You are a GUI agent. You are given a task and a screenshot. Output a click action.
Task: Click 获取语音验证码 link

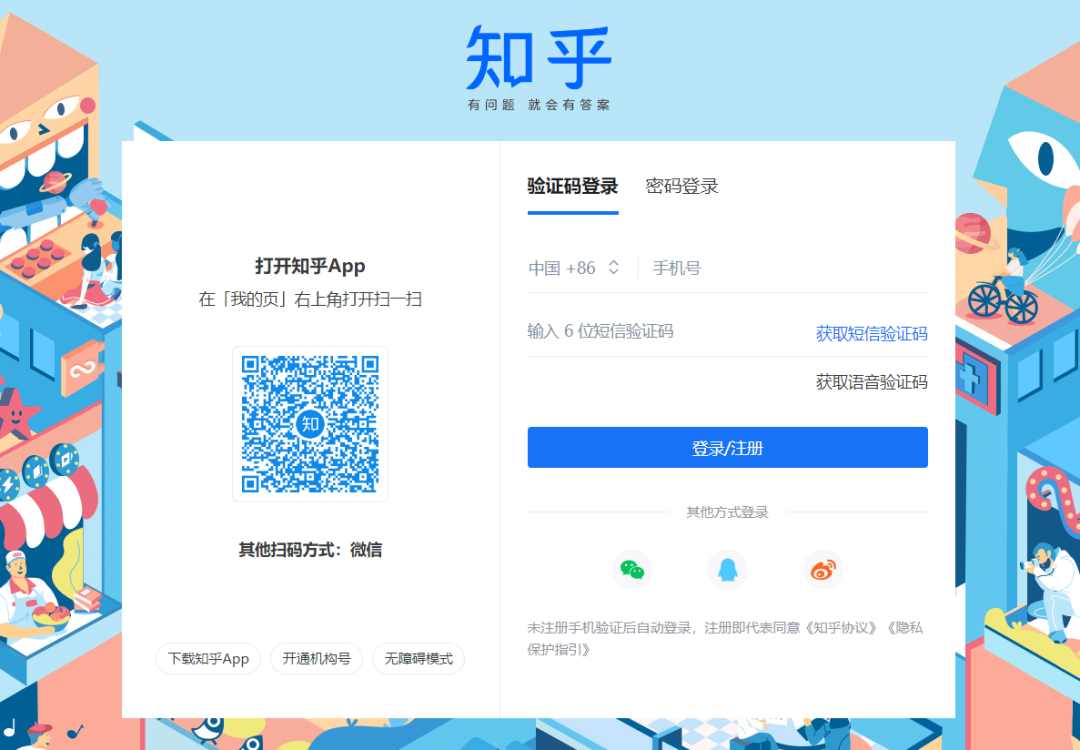pos(871,382)
